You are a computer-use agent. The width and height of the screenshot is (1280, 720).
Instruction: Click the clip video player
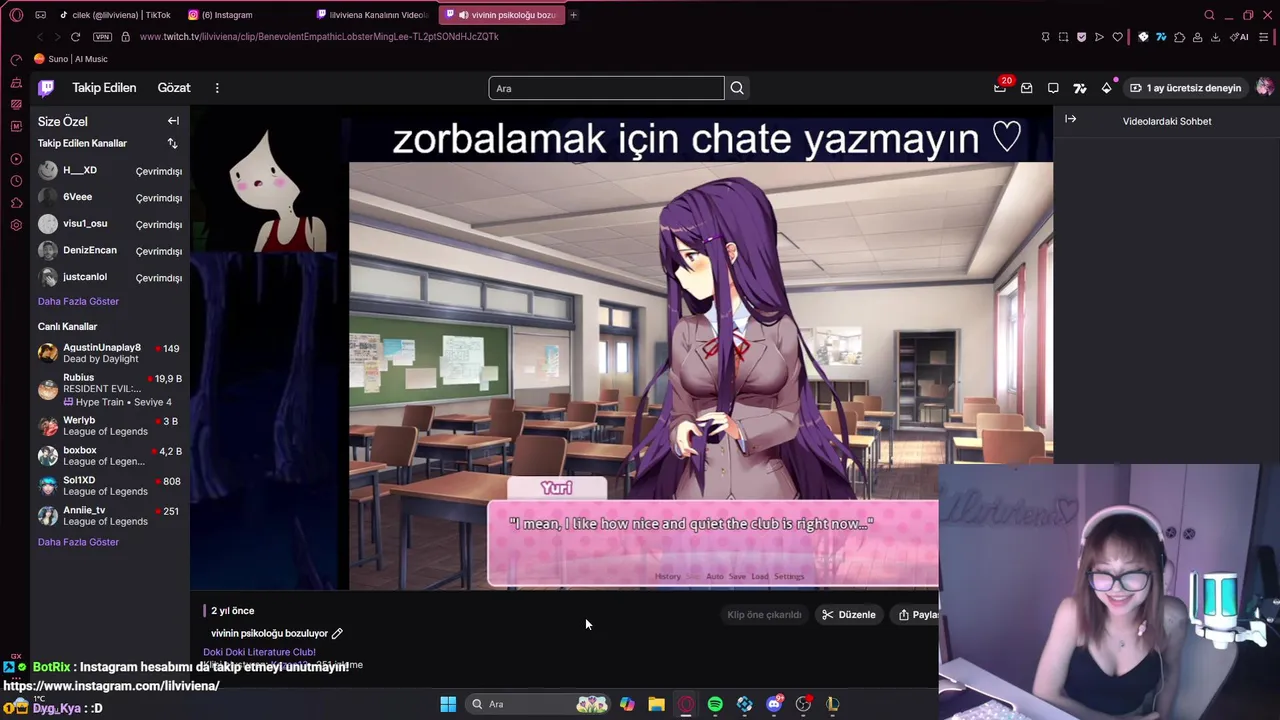click(620, 349)
